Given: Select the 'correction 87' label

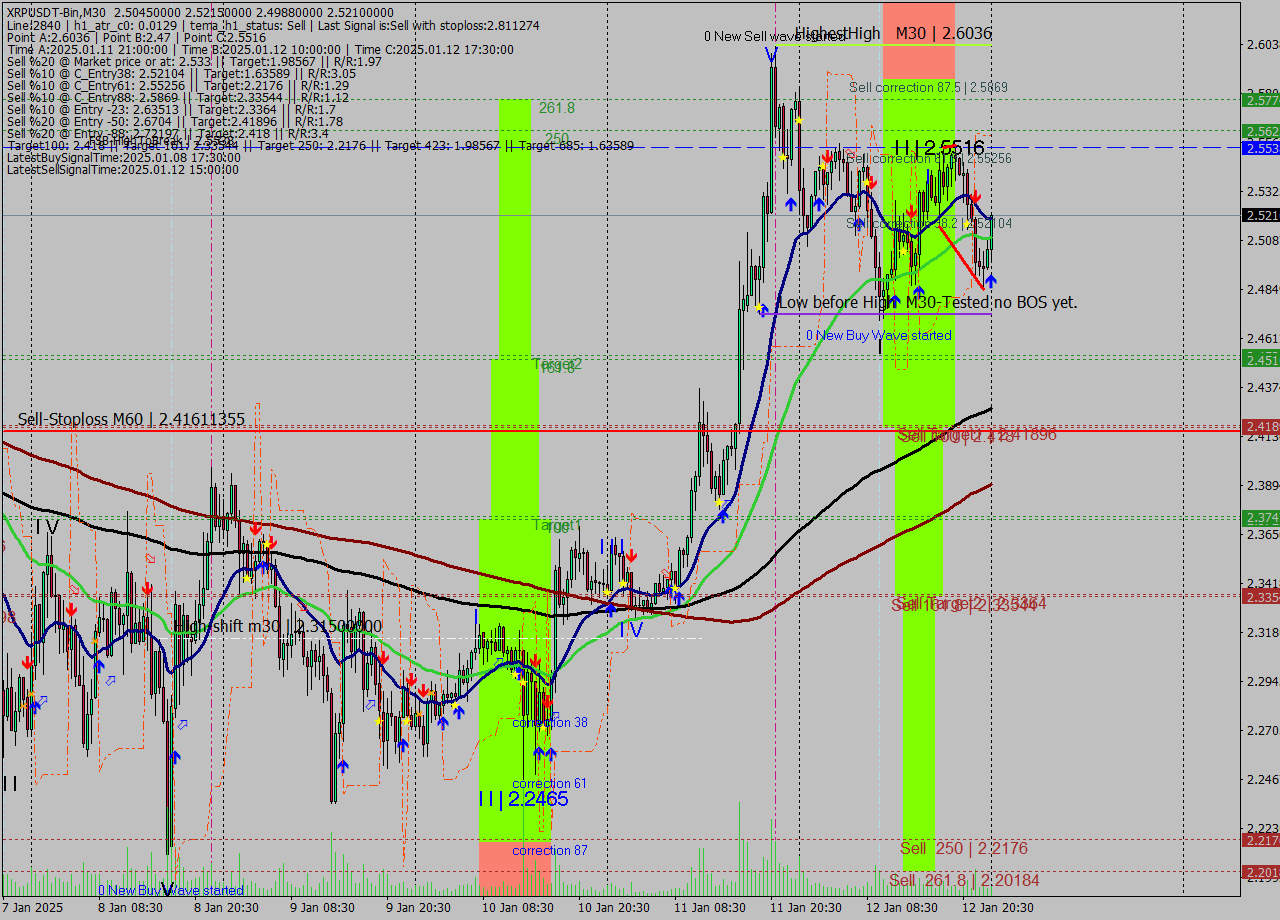Looking at the screenshot, I should click(x=550, y=850).
